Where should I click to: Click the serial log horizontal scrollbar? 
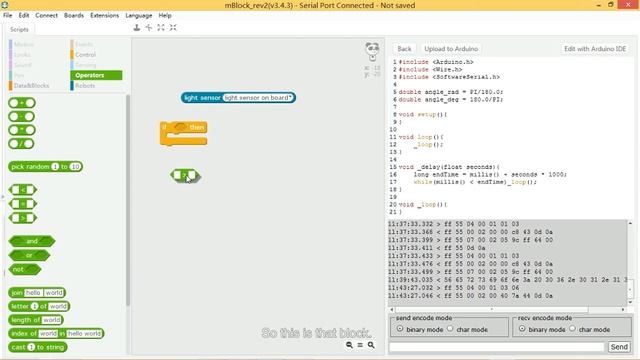[492, 309]
